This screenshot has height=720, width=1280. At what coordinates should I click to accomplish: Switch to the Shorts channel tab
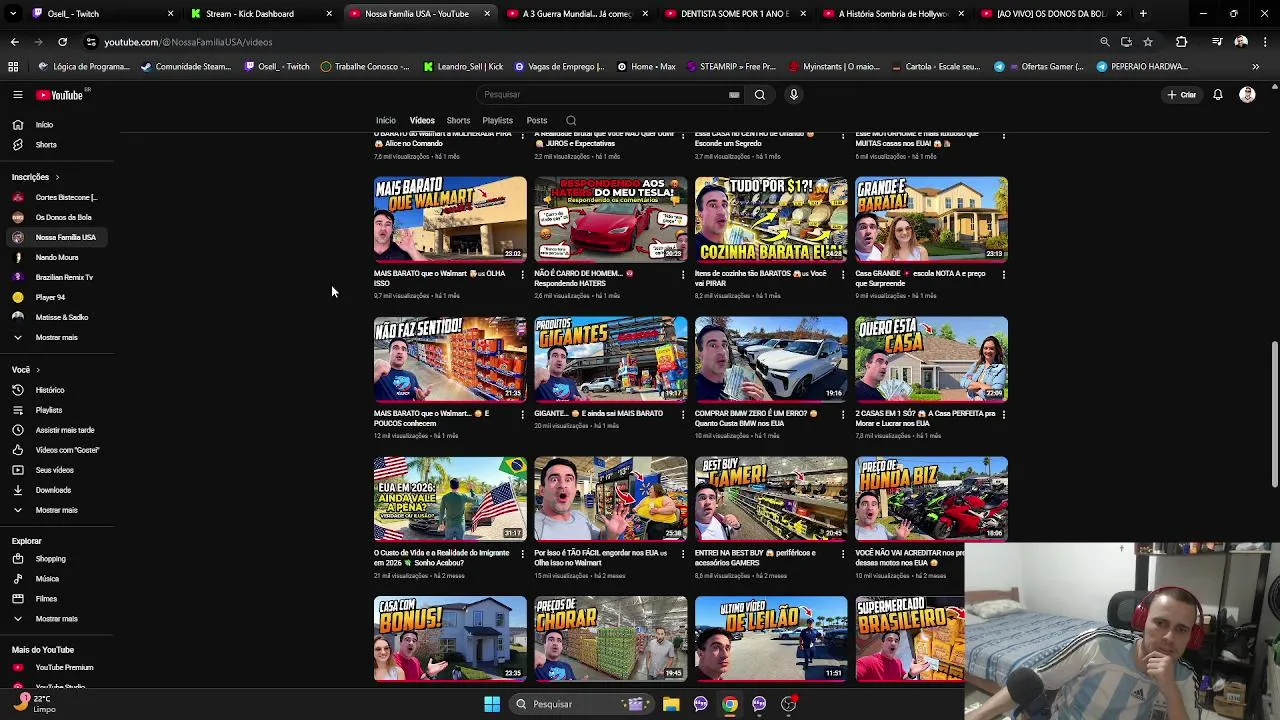tap(458, 121)
